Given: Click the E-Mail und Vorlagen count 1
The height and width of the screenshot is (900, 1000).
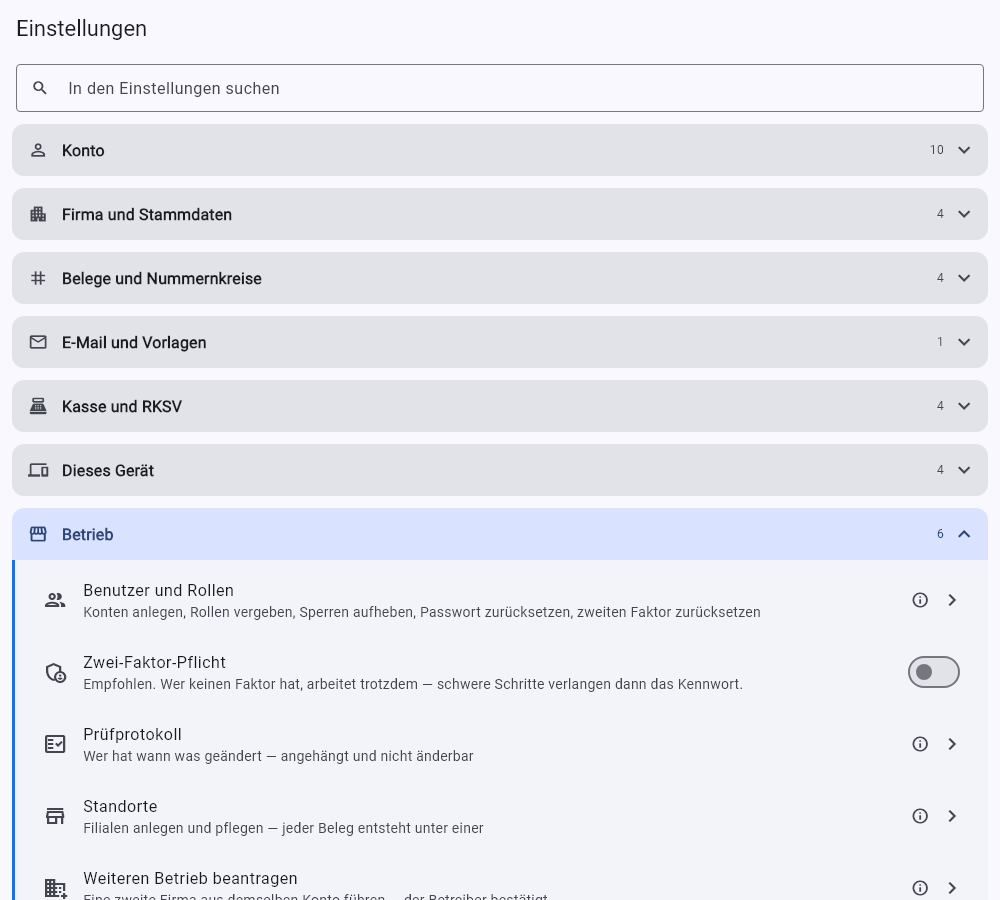Looking at the screenshot, I should click(x=940, y=342).
